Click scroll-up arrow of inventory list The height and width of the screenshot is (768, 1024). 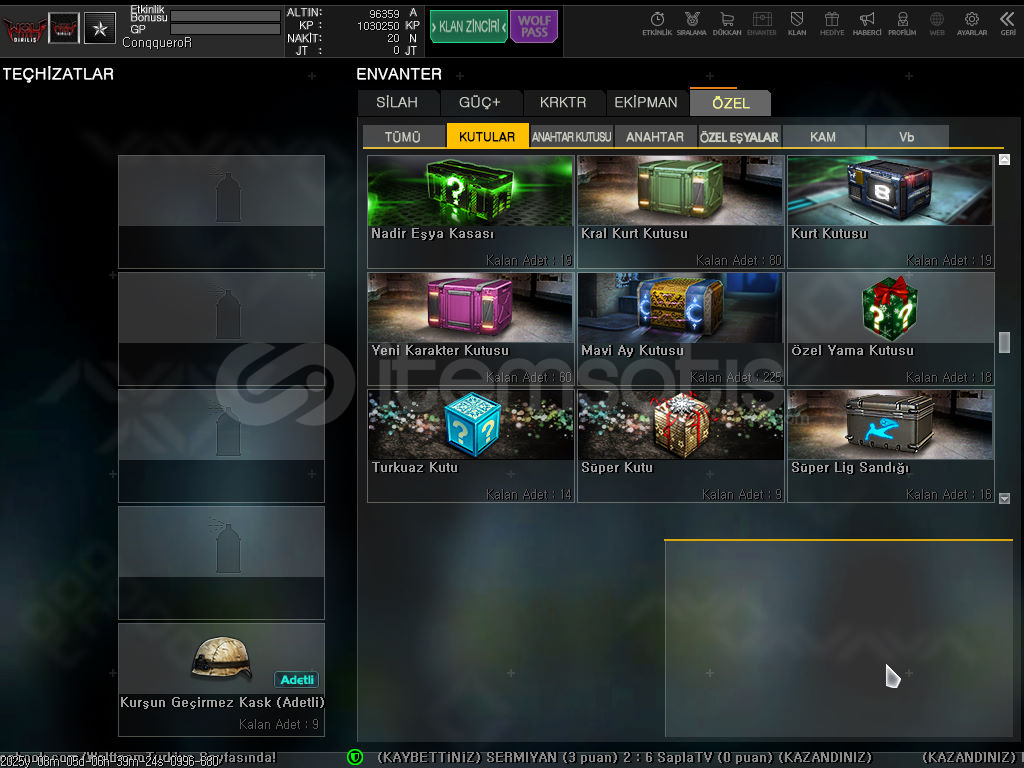pyautogui.click(x=1004, y=159)
